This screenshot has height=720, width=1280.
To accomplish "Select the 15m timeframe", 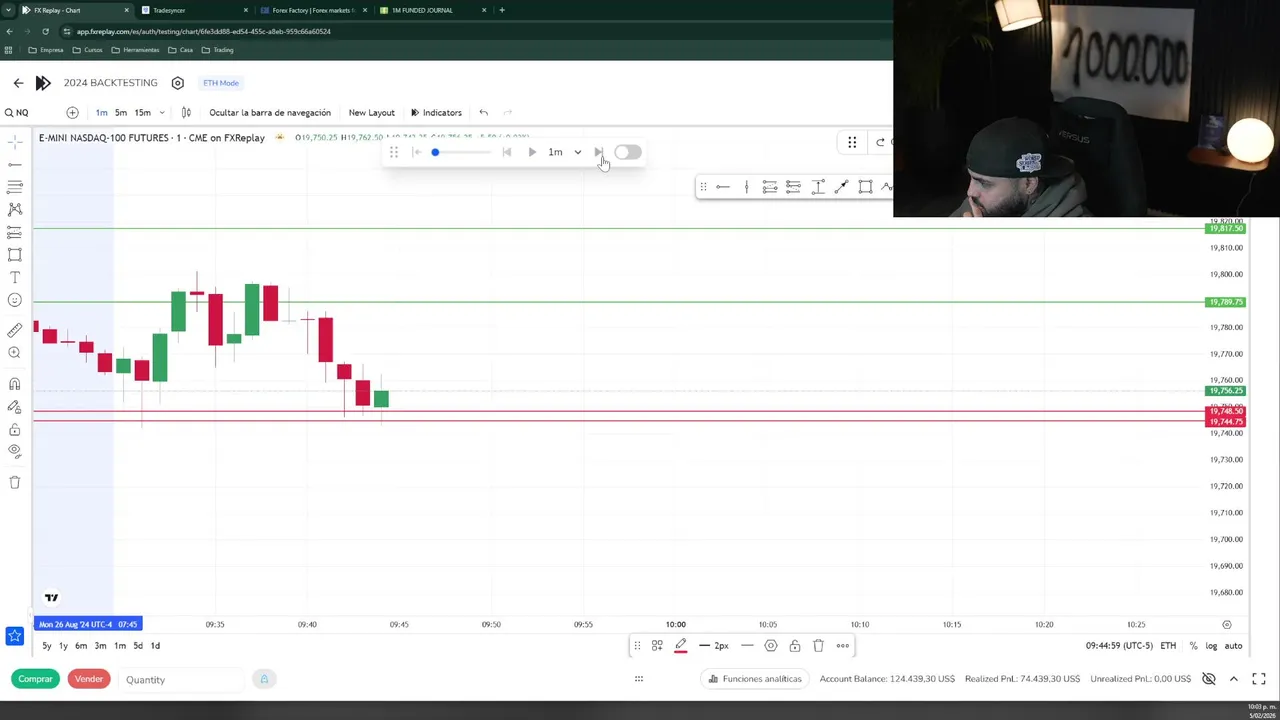I will click(142, 112).
